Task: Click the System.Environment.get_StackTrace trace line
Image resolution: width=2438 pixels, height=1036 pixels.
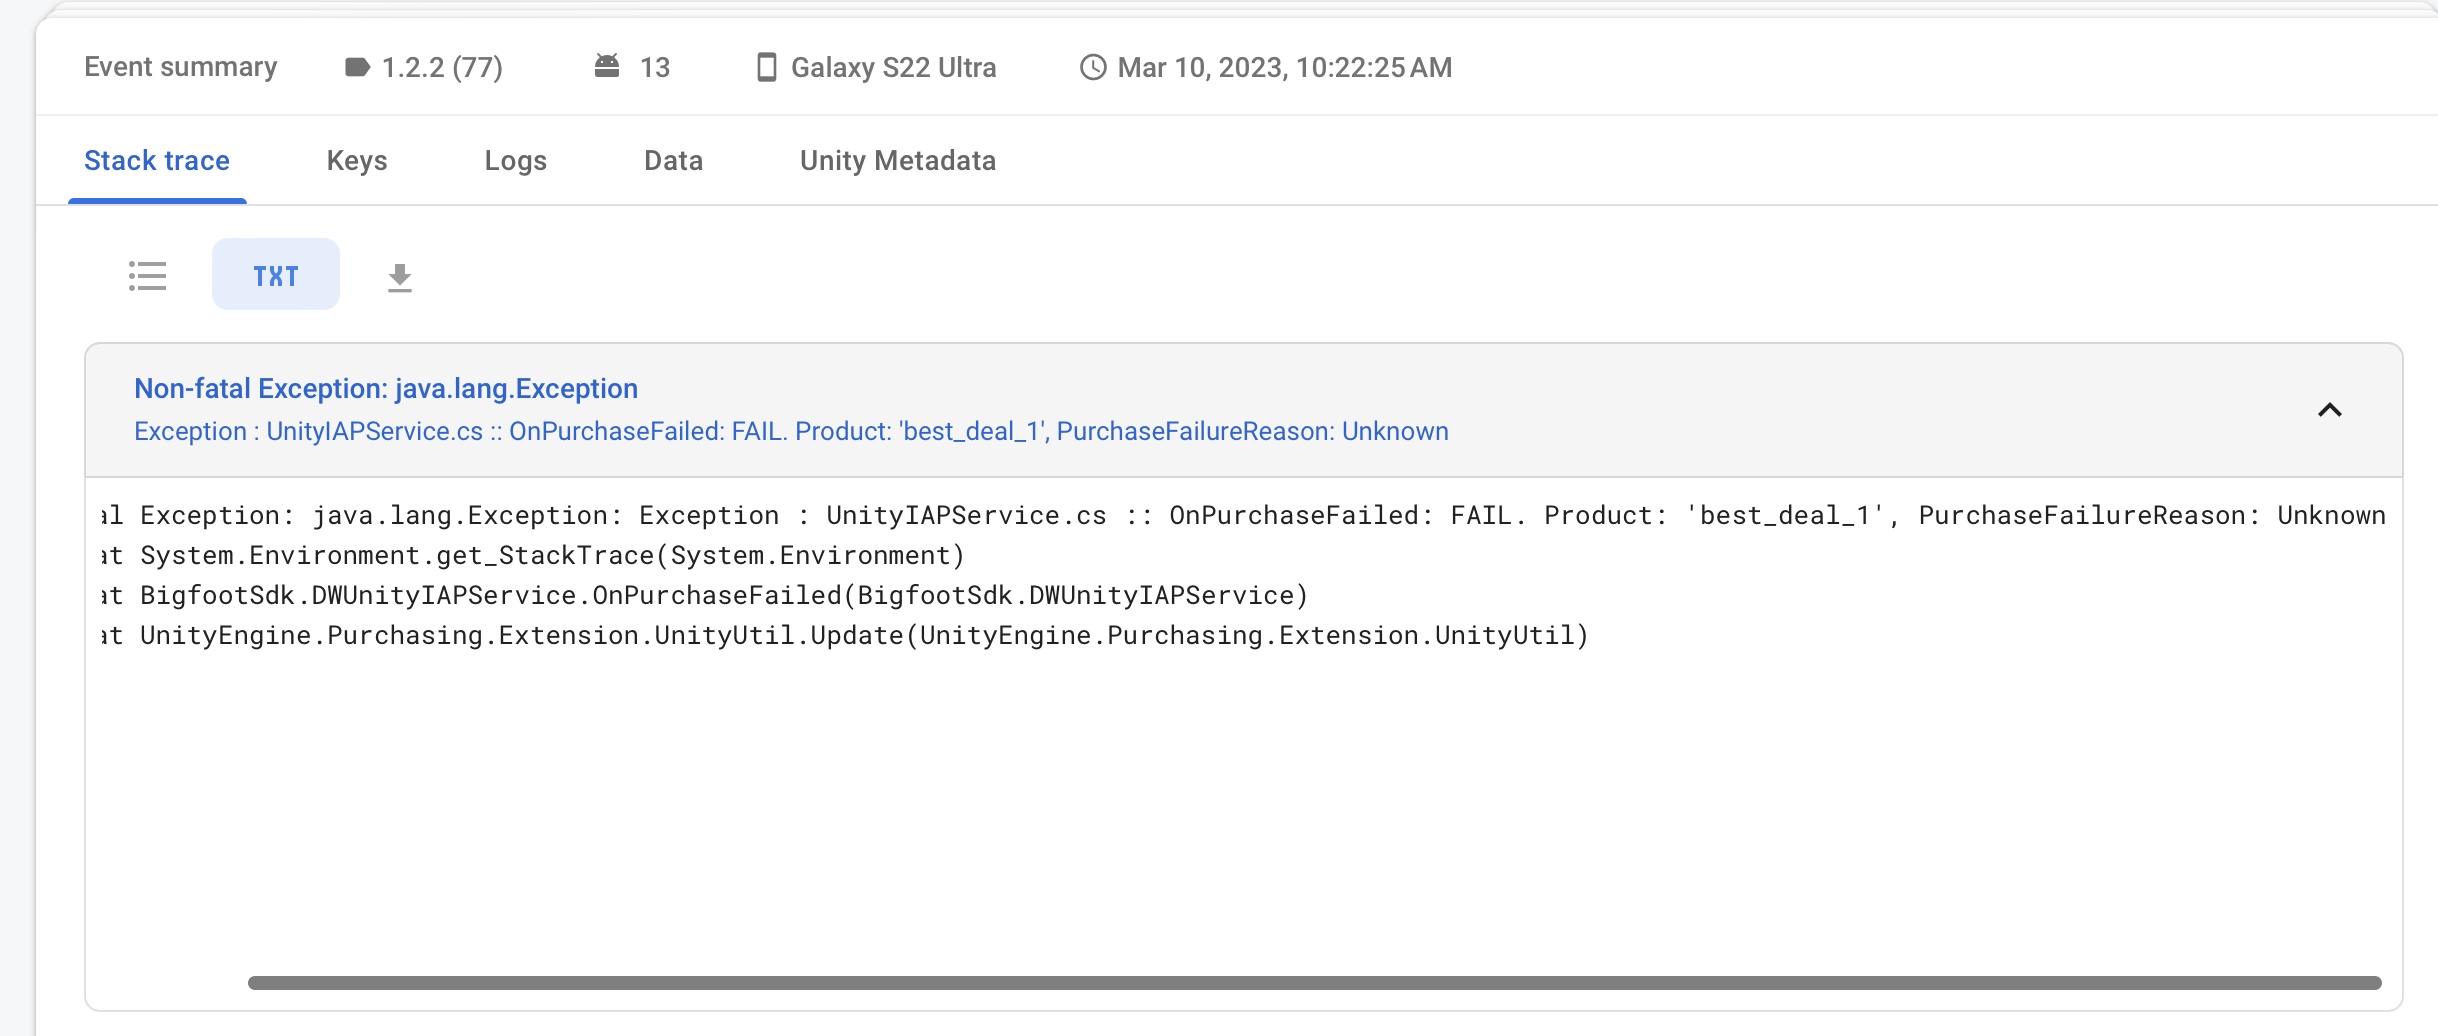Action: pos(552,555)
